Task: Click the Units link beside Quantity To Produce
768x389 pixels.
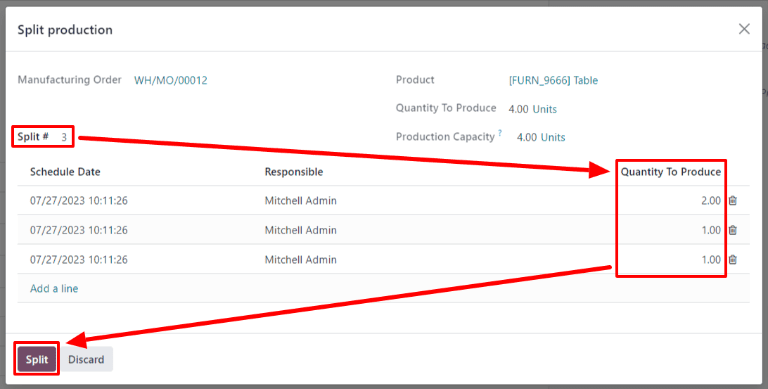Action: [545, 109]
